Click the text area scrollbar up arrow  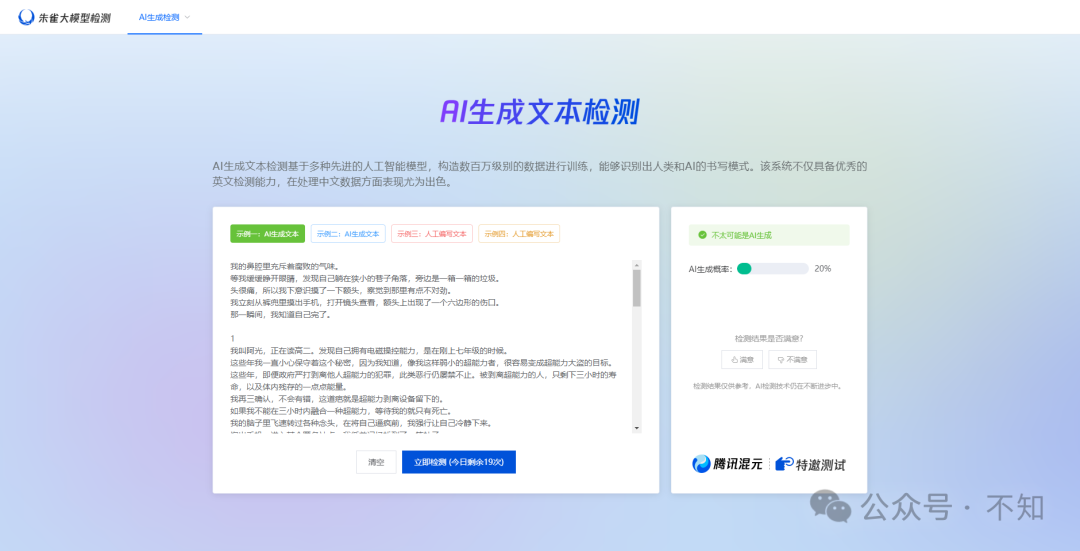[636, 266]
